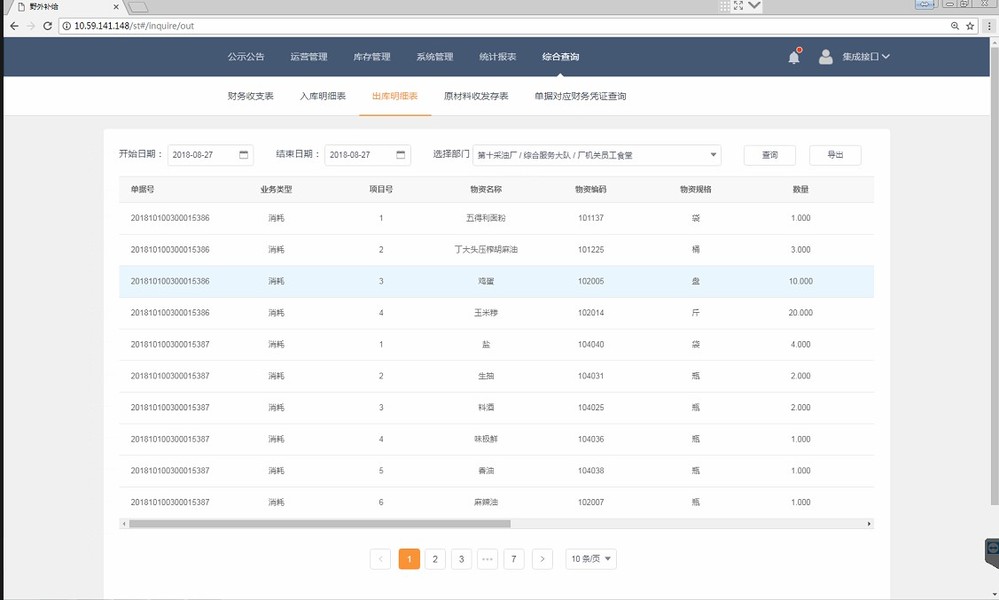
Task: Click the 料酒 cell
Action: pyautogui.click(x=485, y=407)
